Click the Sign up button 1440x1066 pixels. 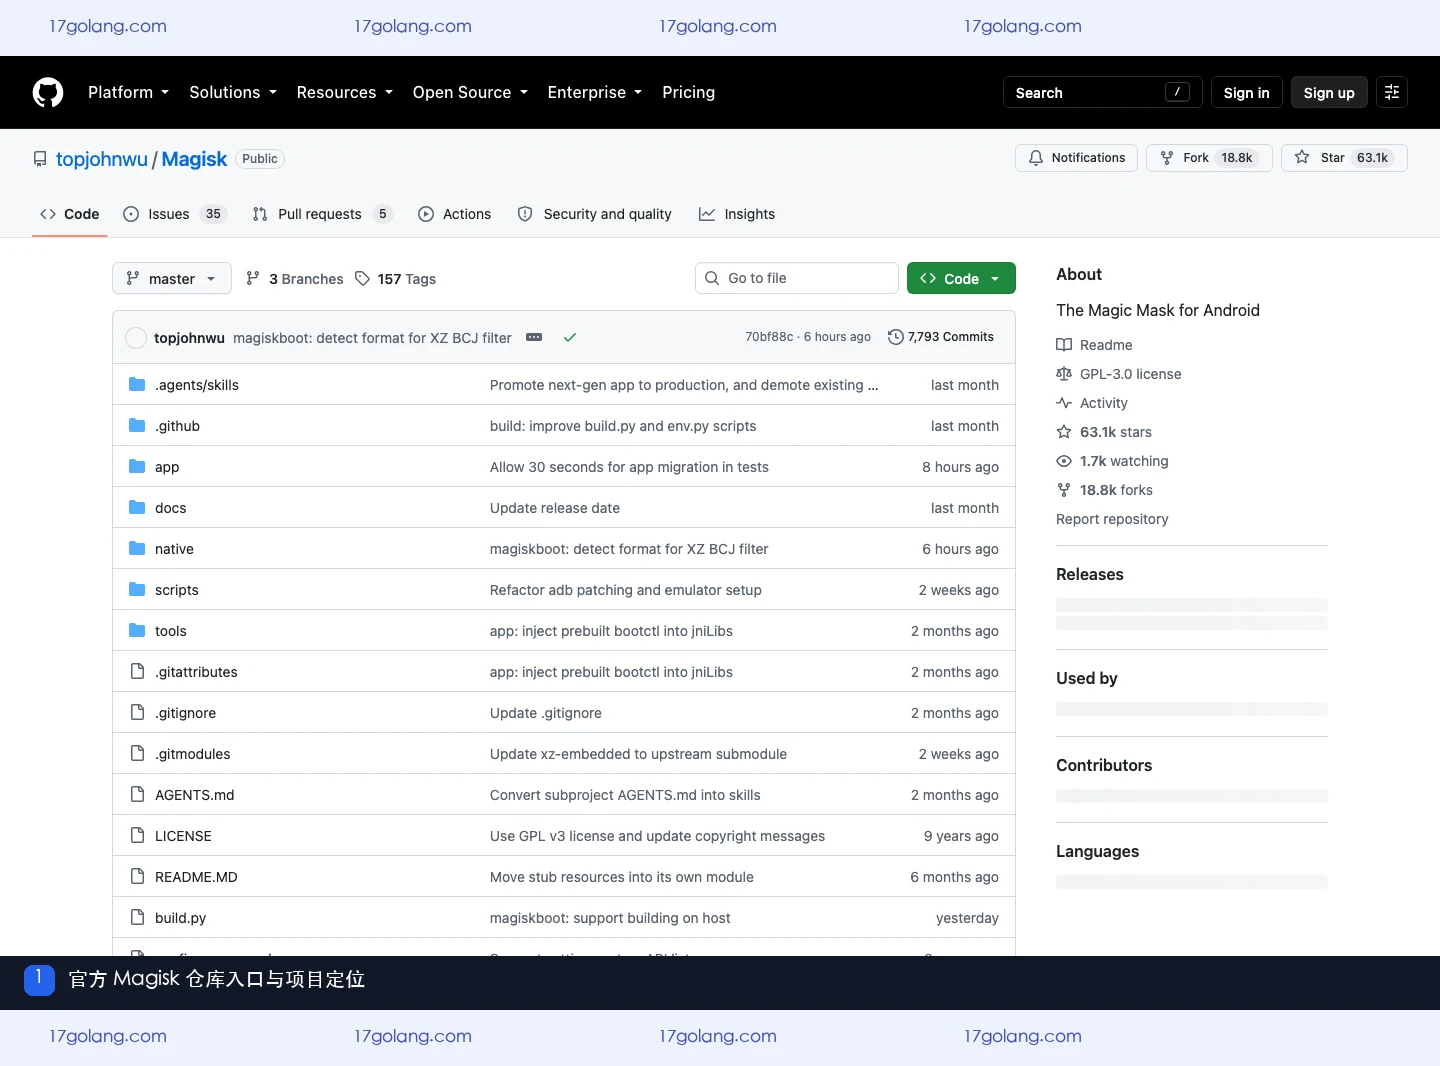coord(1329,92)
